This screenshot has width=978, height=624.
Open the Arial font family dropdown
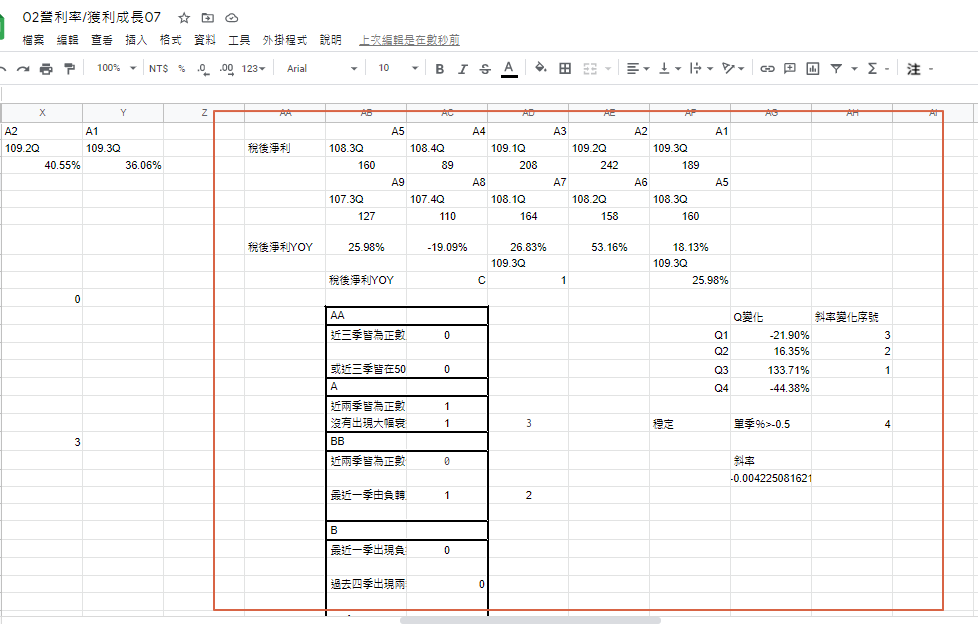(321, 69)
